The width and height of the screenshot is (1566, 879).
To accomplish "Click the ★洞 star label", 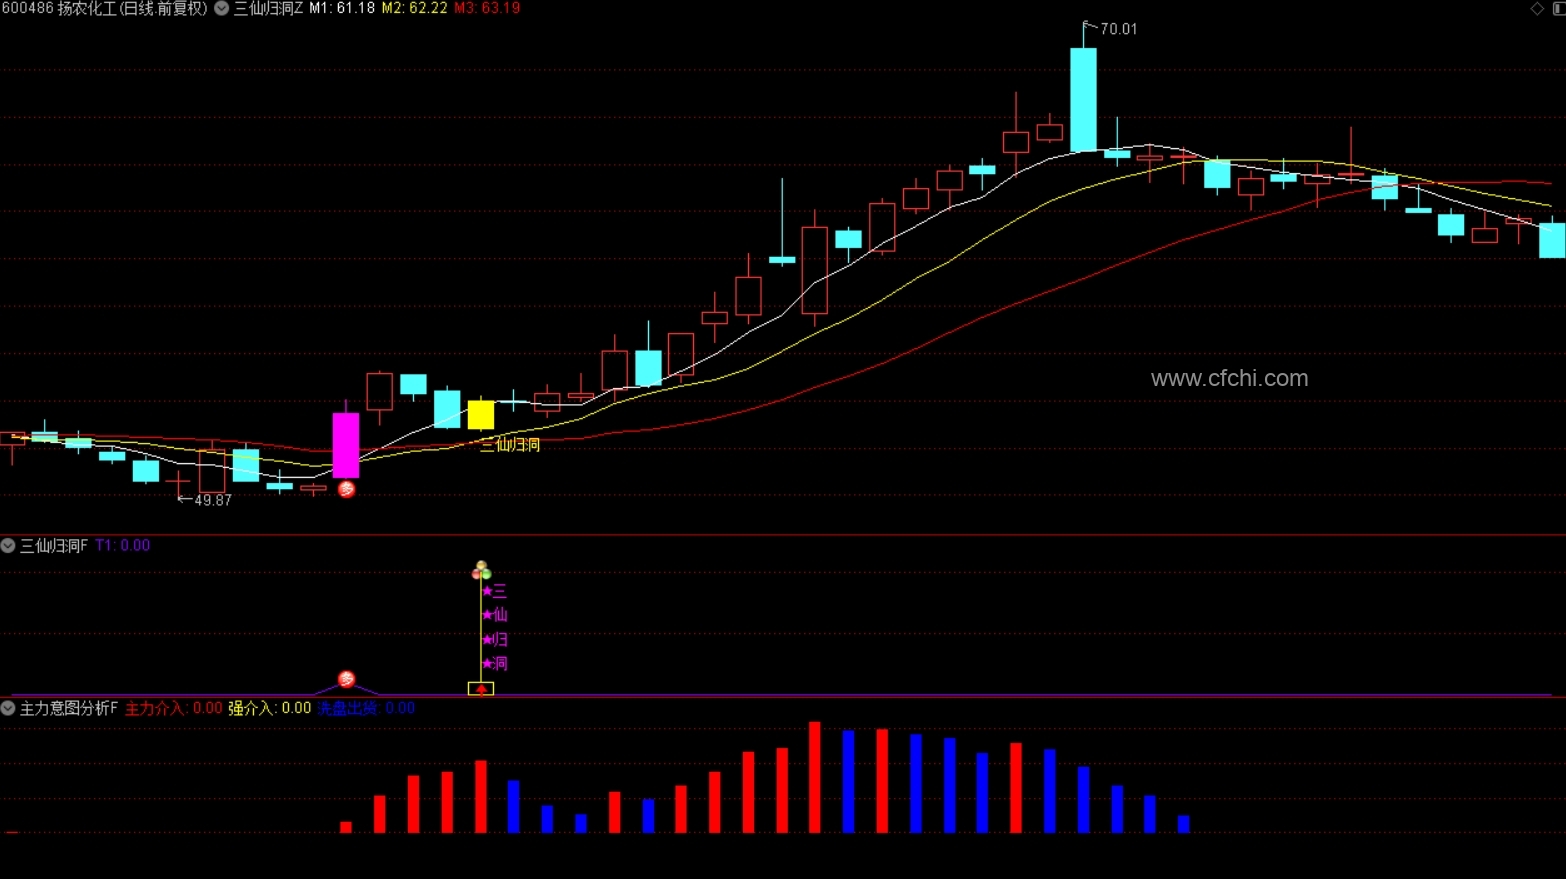I will [x=494, y=663].
